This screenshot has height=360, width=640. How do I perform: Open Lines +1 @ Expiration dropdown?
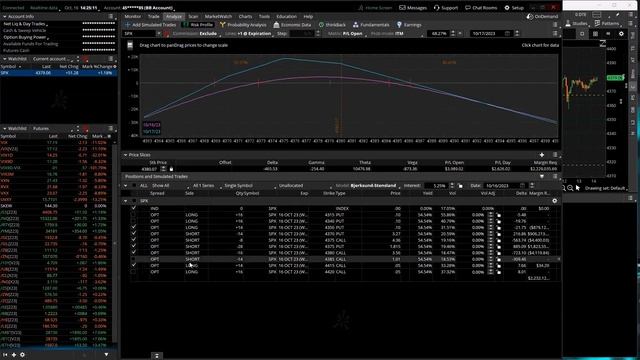point(249,33)
